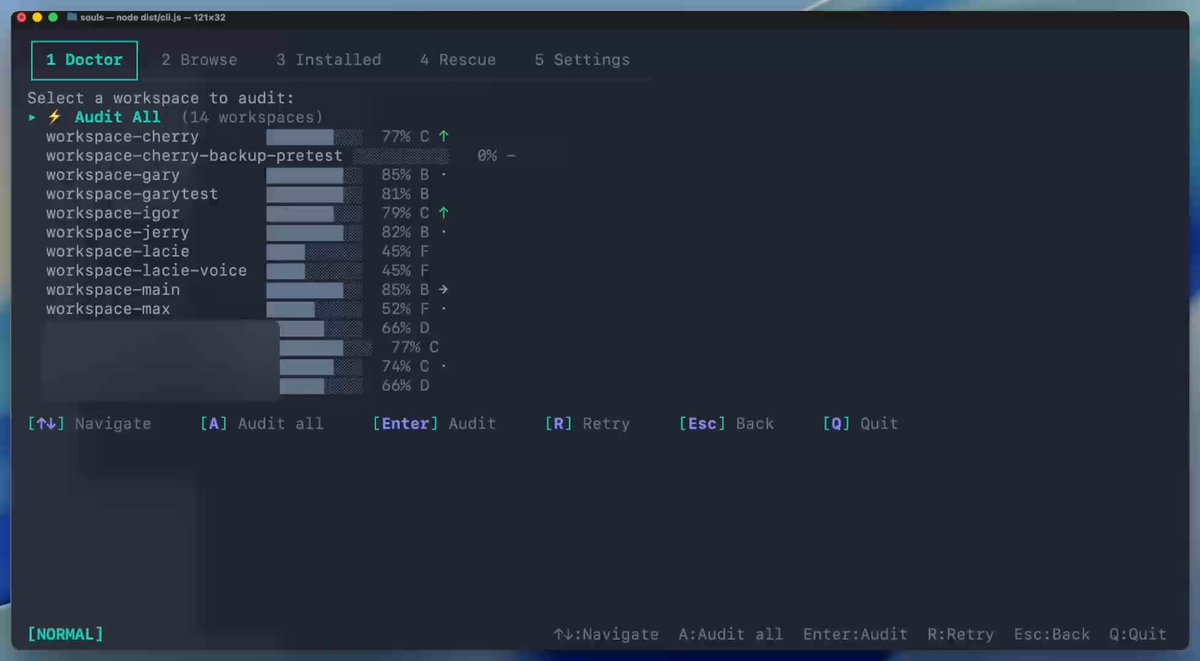
Task: Click the green trend arrow beside workspace-igor
Action: point(443,213)
